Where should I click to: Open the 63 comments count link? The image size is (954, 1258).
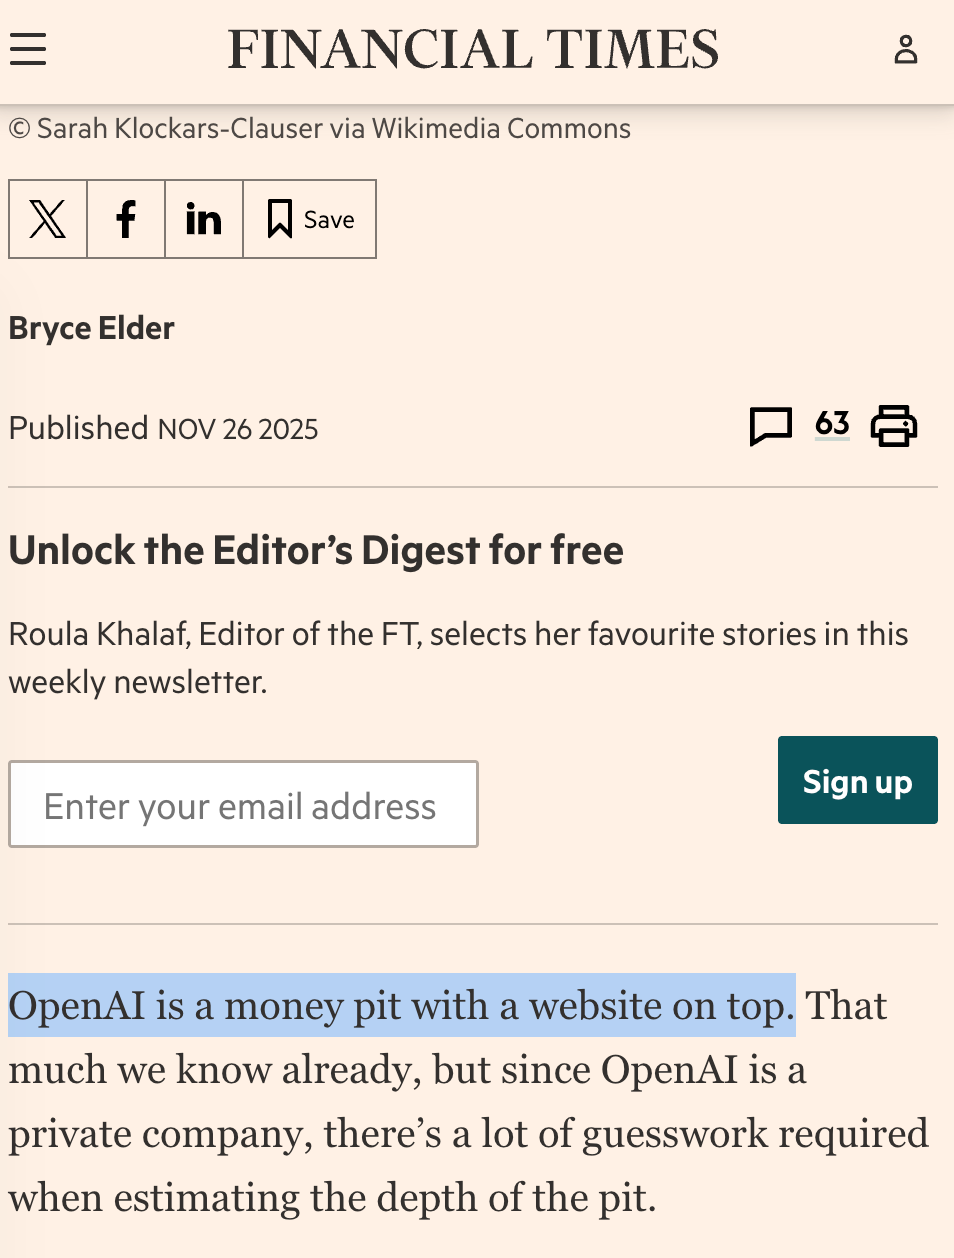tap(831, 423)
